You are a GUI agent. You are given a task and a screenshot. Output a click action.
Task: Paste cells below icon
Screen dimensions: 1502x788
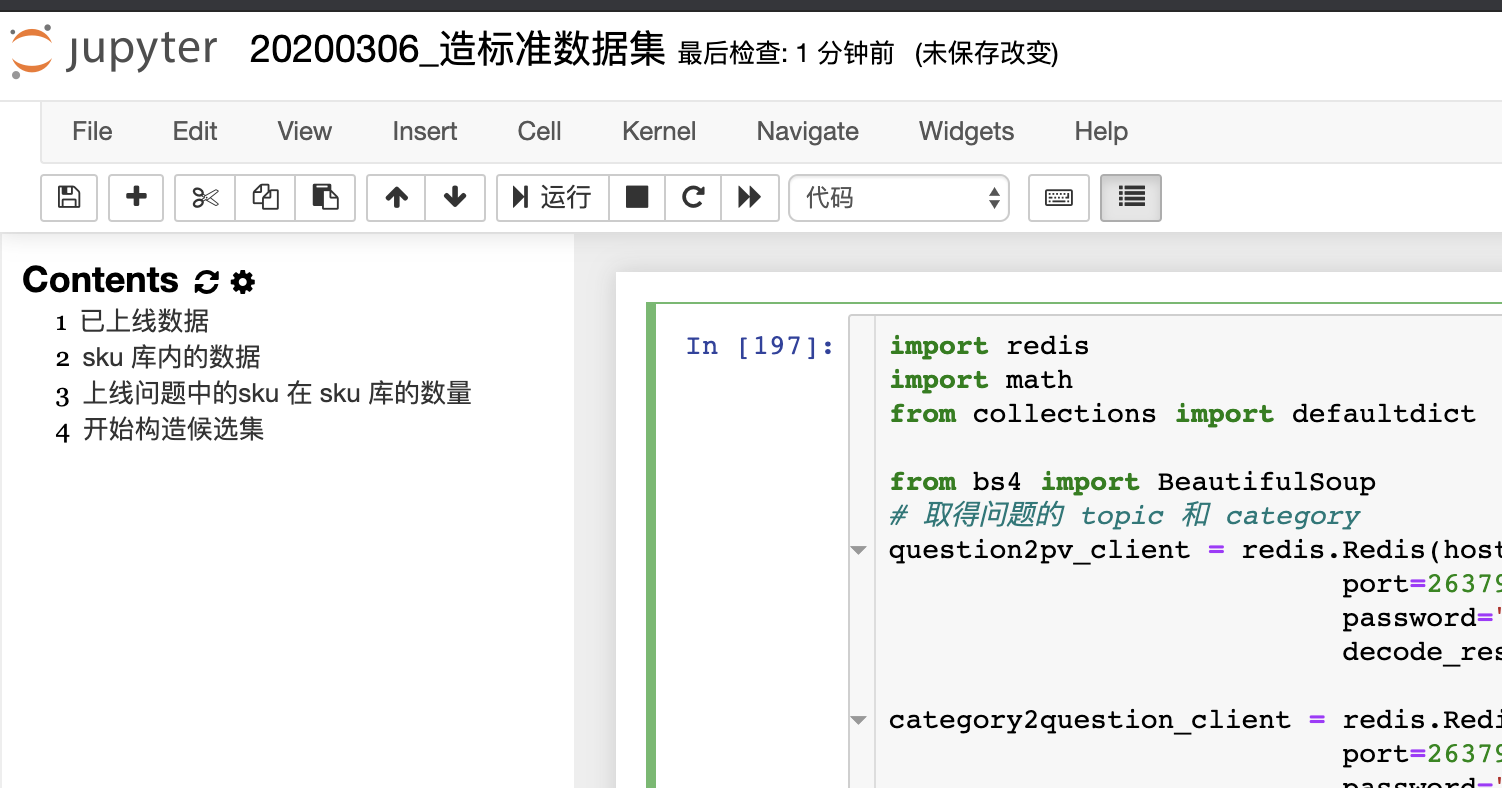click(325, 198)
